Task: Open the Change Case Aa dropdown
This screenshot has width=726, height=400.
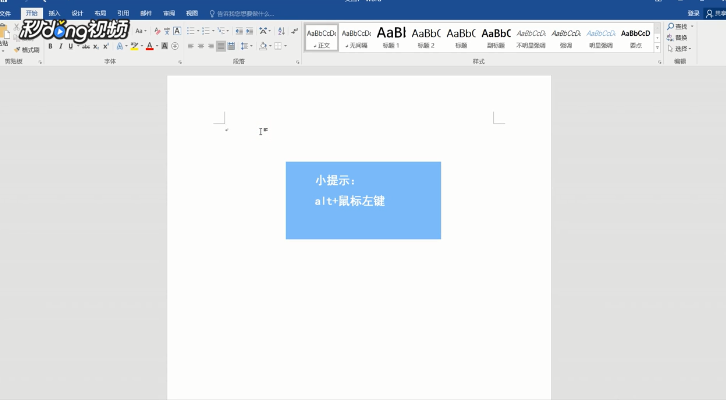Action: pos(141,31)
